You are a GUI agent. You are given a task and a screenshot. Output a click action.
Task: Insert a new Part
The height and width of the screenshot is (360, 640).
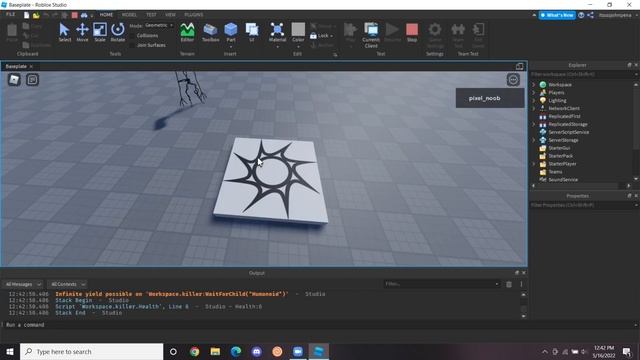(231, 32)
